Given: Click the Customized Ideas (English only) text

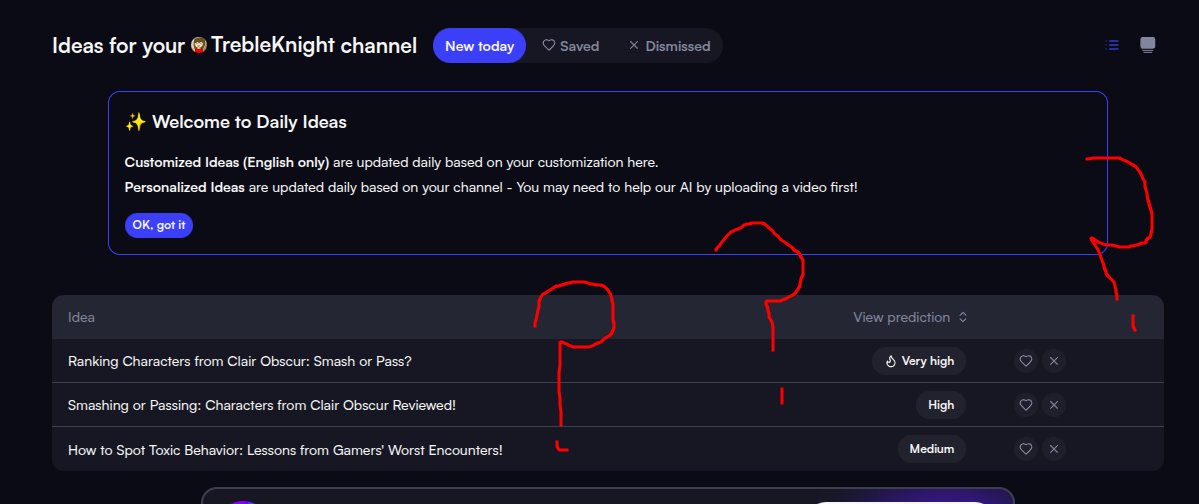Looking at the screenshot, I should coord(227,163).
